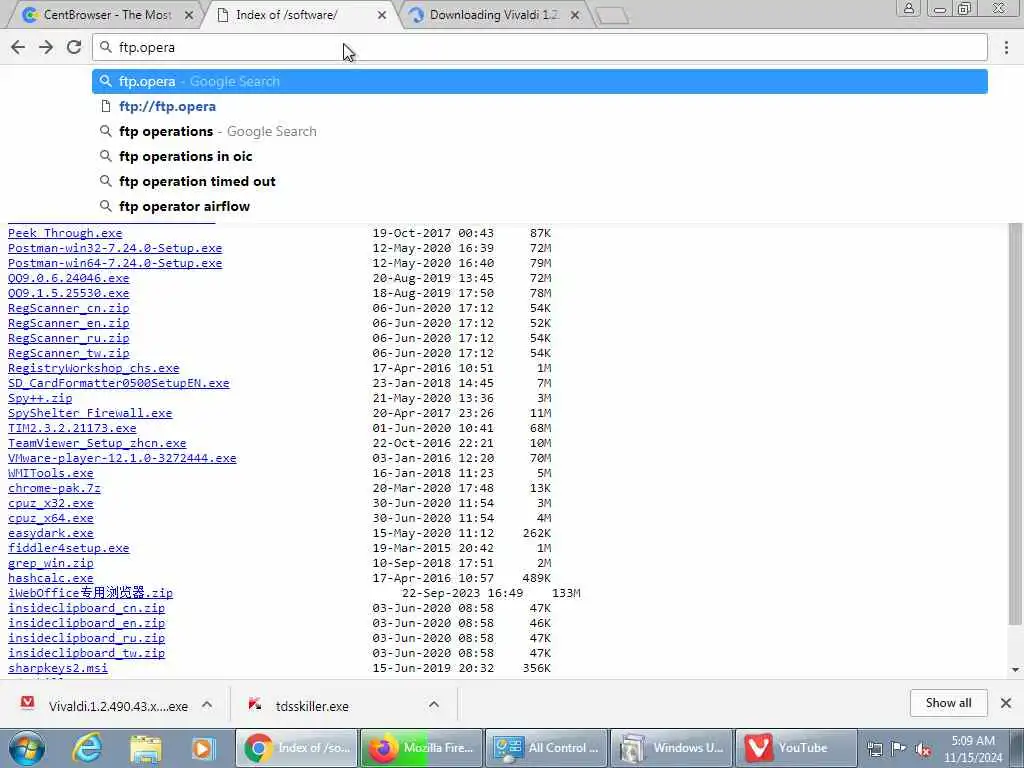
Task: Download insideclipboard_cn.zip
Action: coord(86,609)
